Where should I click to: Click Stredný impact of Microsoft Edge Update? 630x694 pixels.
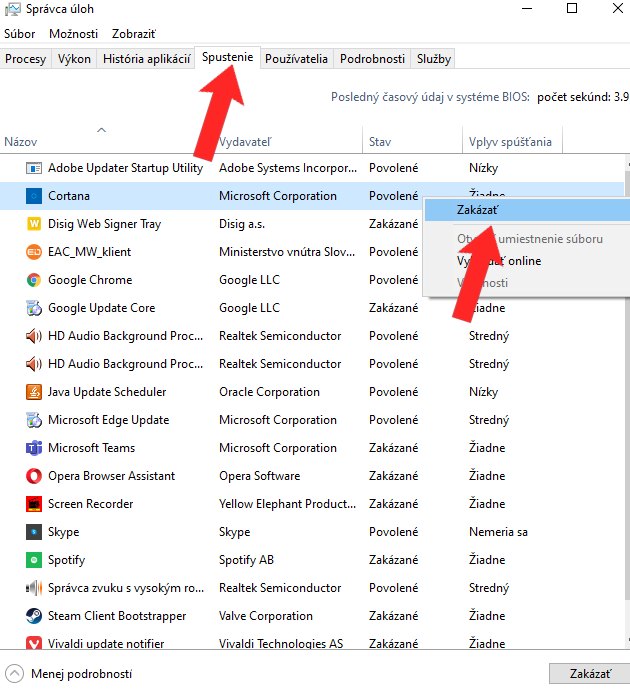coord(489,420)
